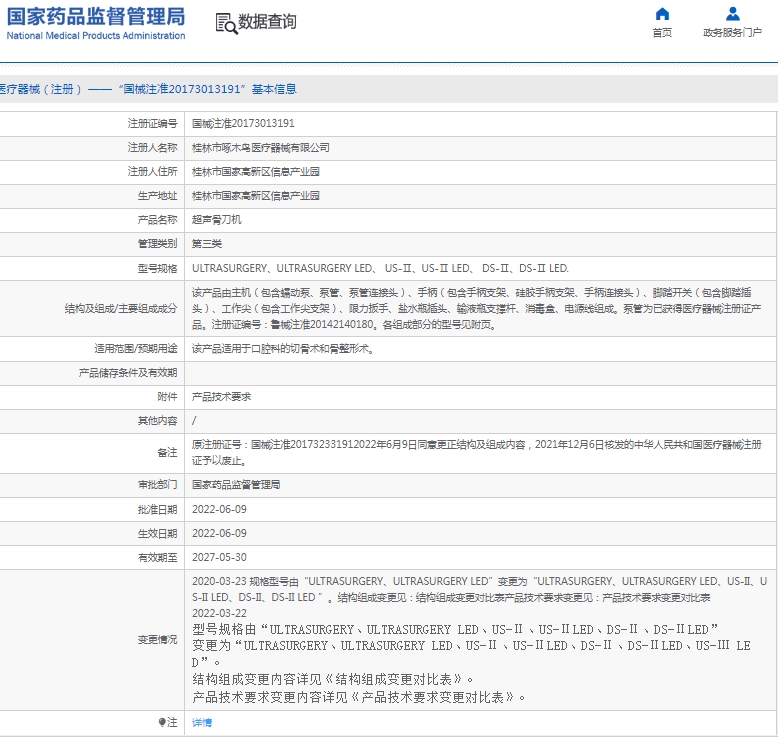Click the 适用范围 intended use text
778x741 pixels.
click(283, 349)
